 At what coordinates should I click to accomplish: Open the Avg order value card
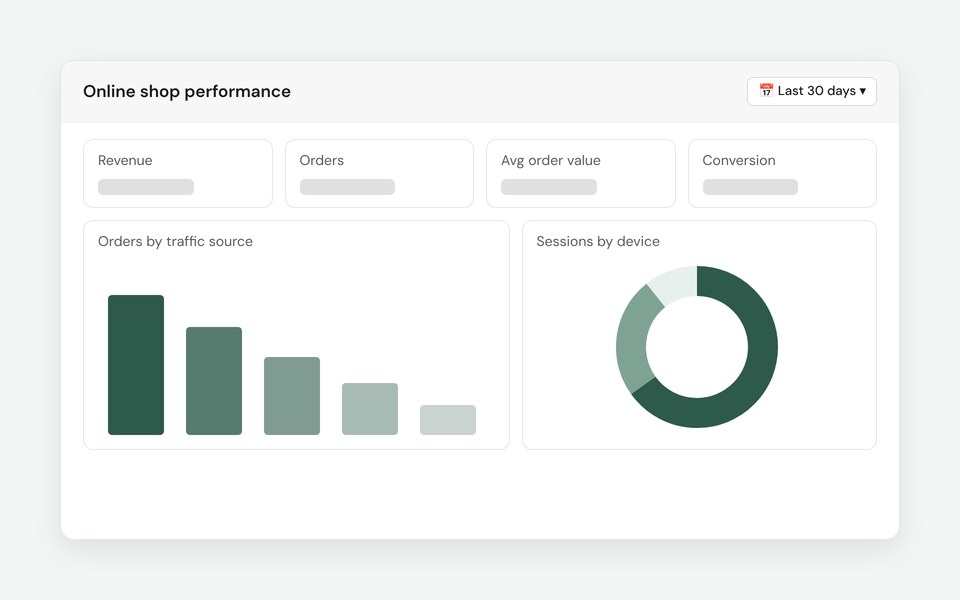[x=581, y=173]
